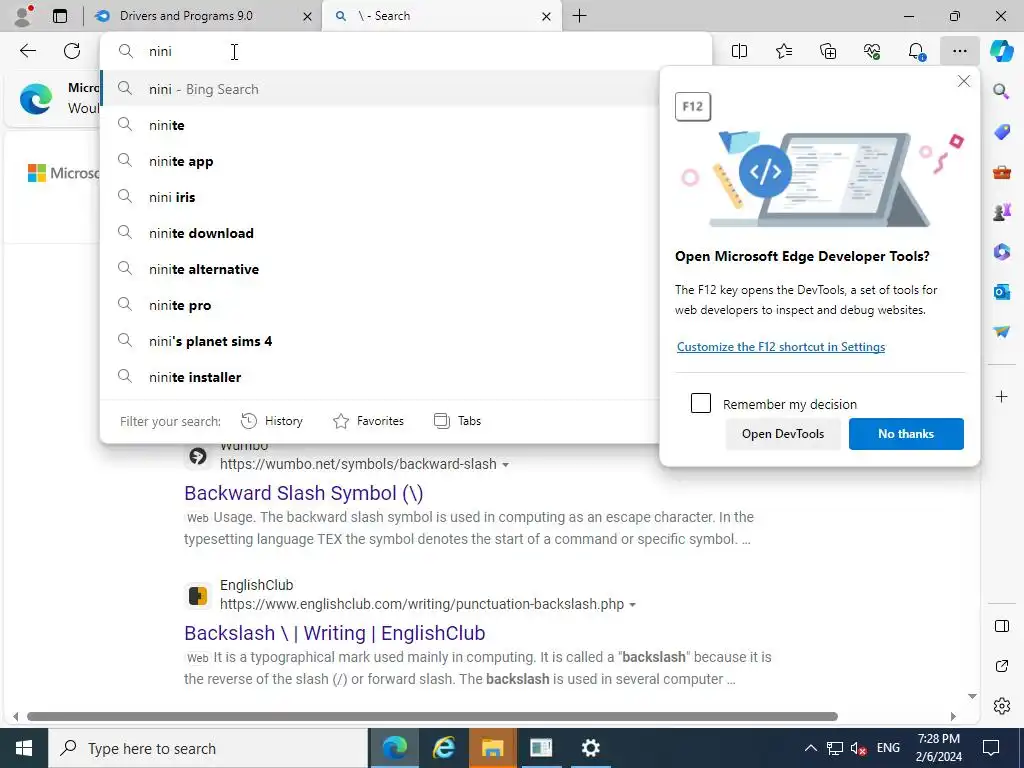Screen dimensions: 1024x768
Task: Open Customize the F12 shortcut in Settings link
Action: 780,347
